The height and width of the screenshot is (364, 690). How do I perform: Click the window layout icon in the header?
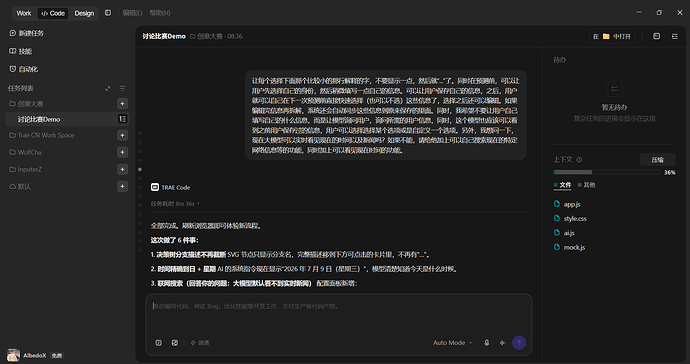[x=657, y=36]
